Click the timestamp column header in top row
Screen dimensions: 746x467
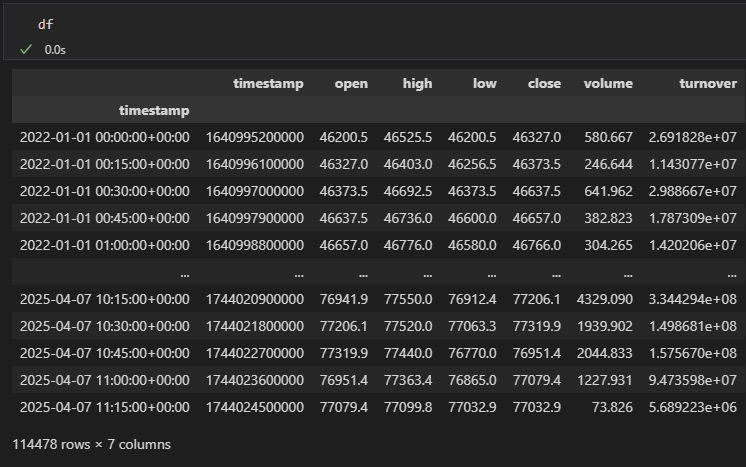point(268,84)
